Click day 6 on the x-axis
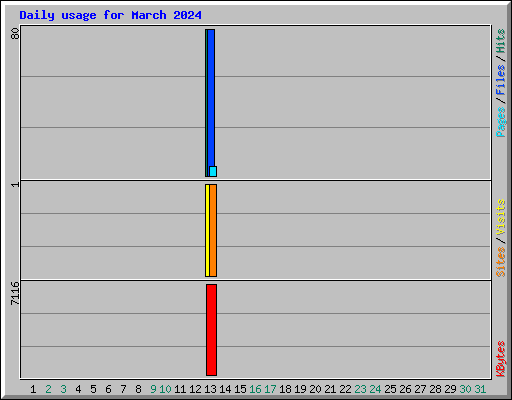 click(x=108, y=389)
